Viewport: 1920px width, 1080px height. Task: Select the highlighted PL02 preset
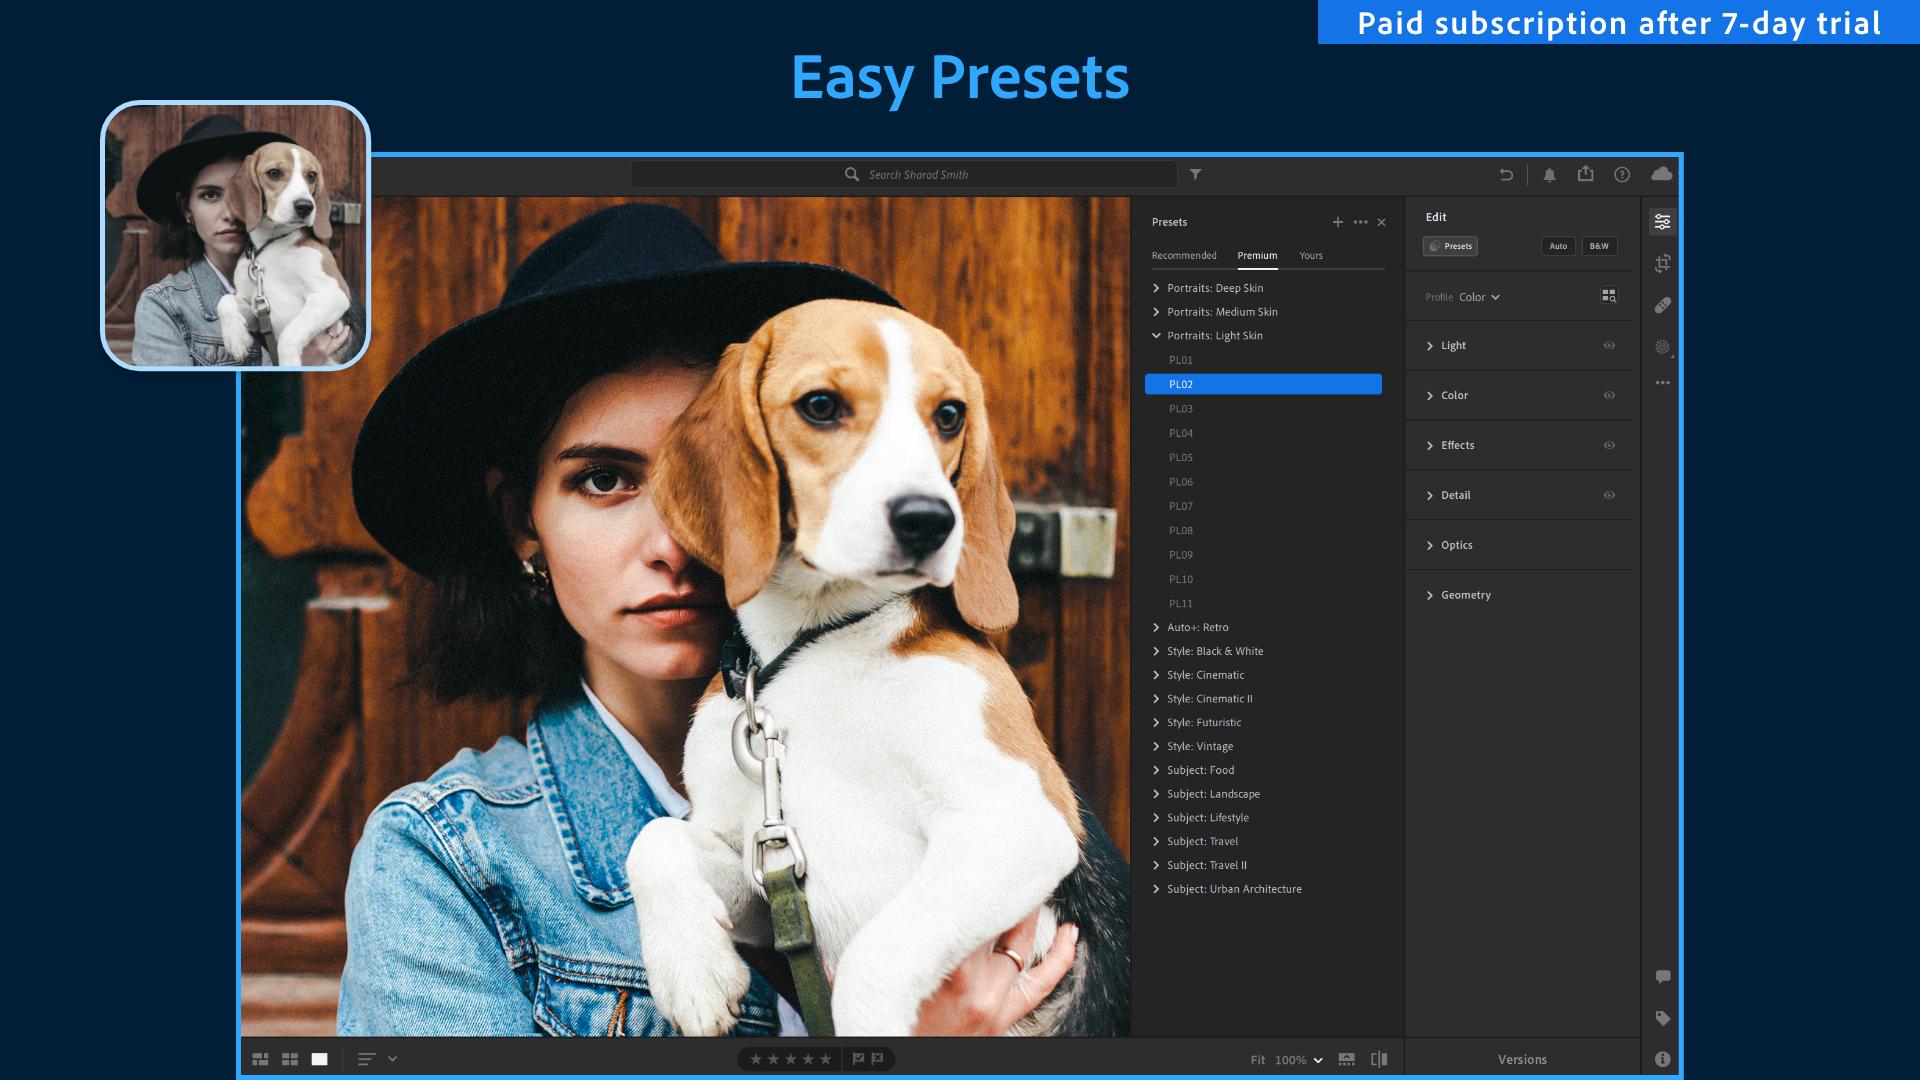[x=1263, y=384]
